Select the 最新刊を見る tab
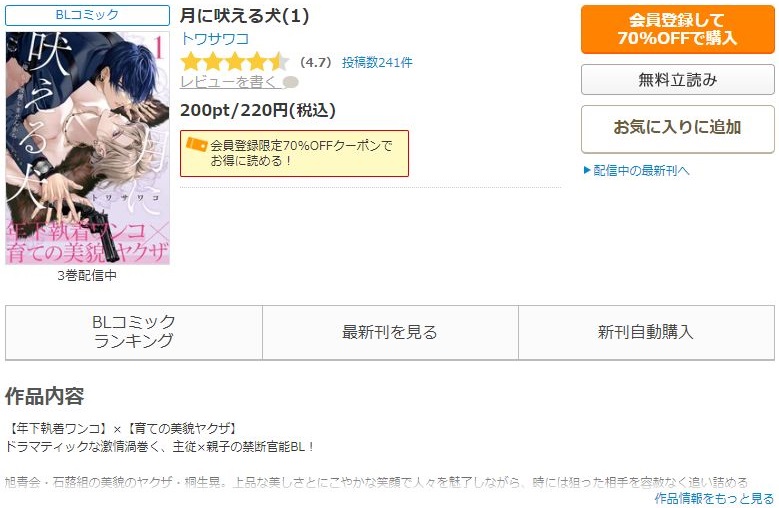 coord(390,332)
